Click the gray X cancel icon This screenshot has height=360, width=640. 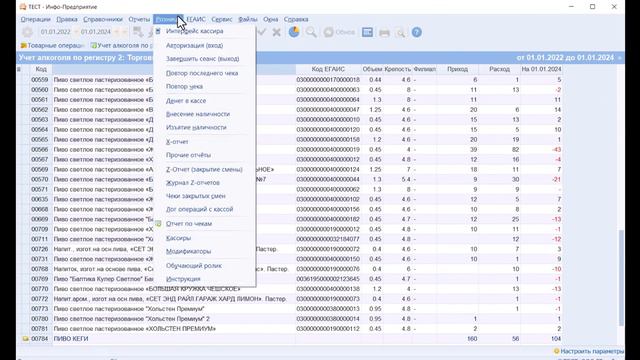[x=276, y=32]
